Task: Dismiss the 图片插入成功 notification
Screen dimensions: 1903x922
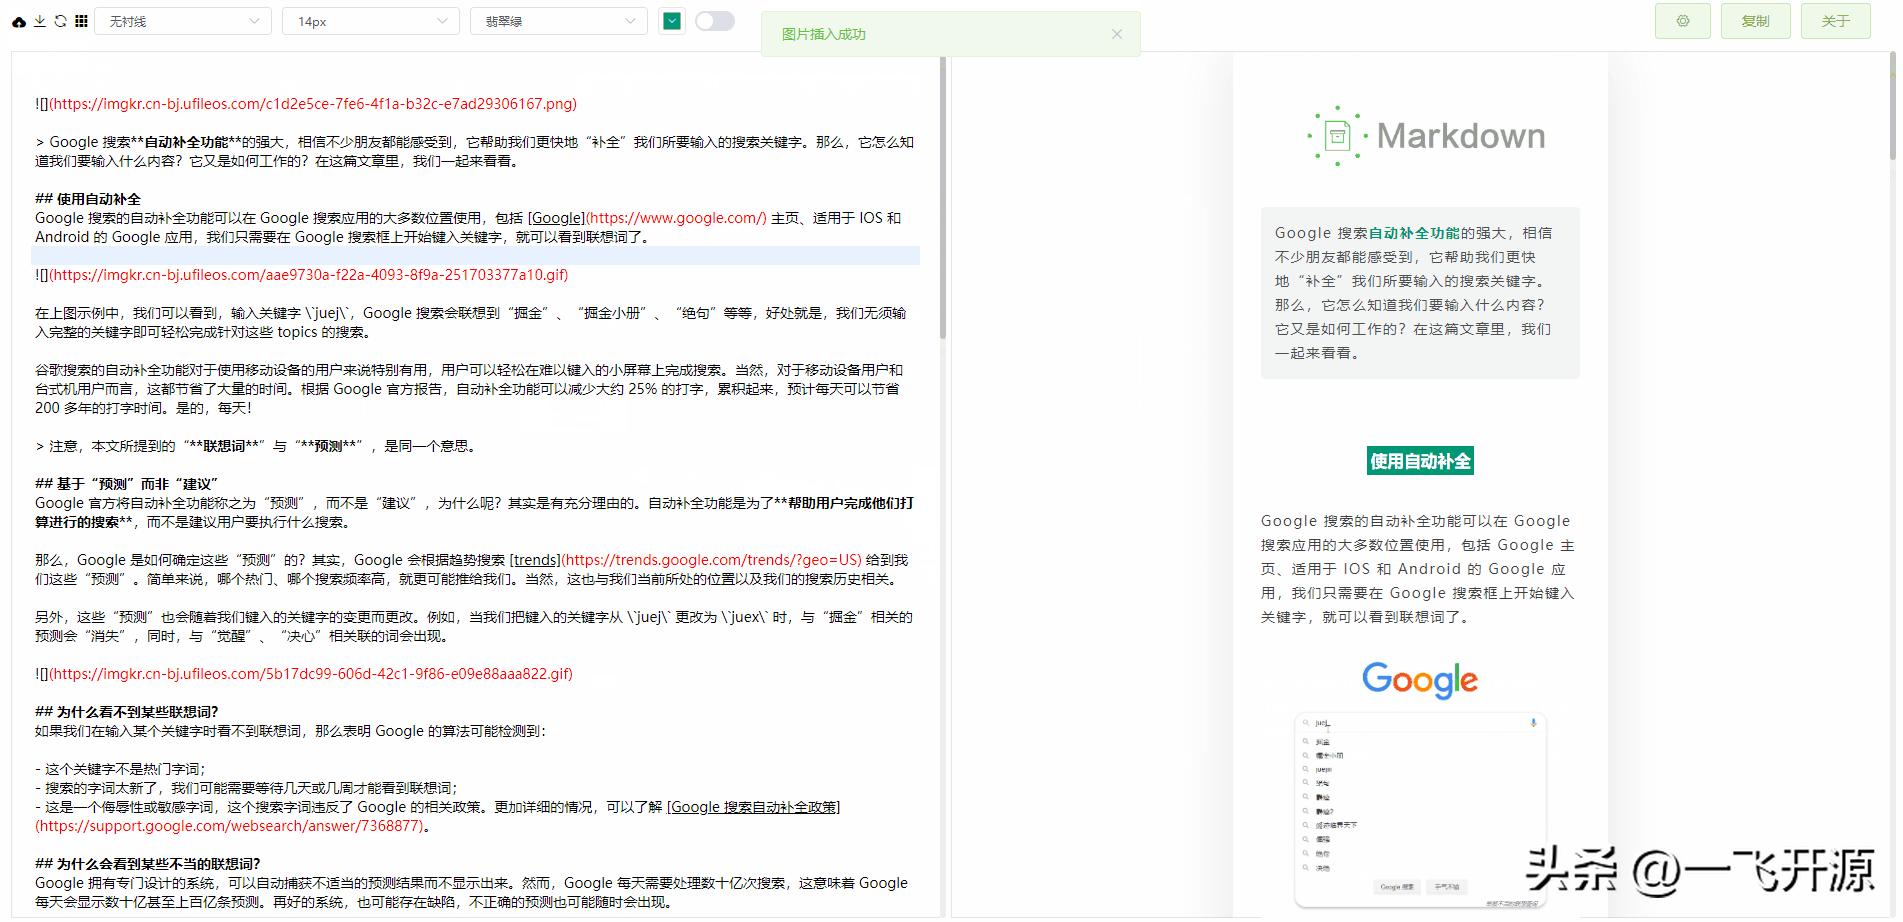Action: (x=1117, y=33)
